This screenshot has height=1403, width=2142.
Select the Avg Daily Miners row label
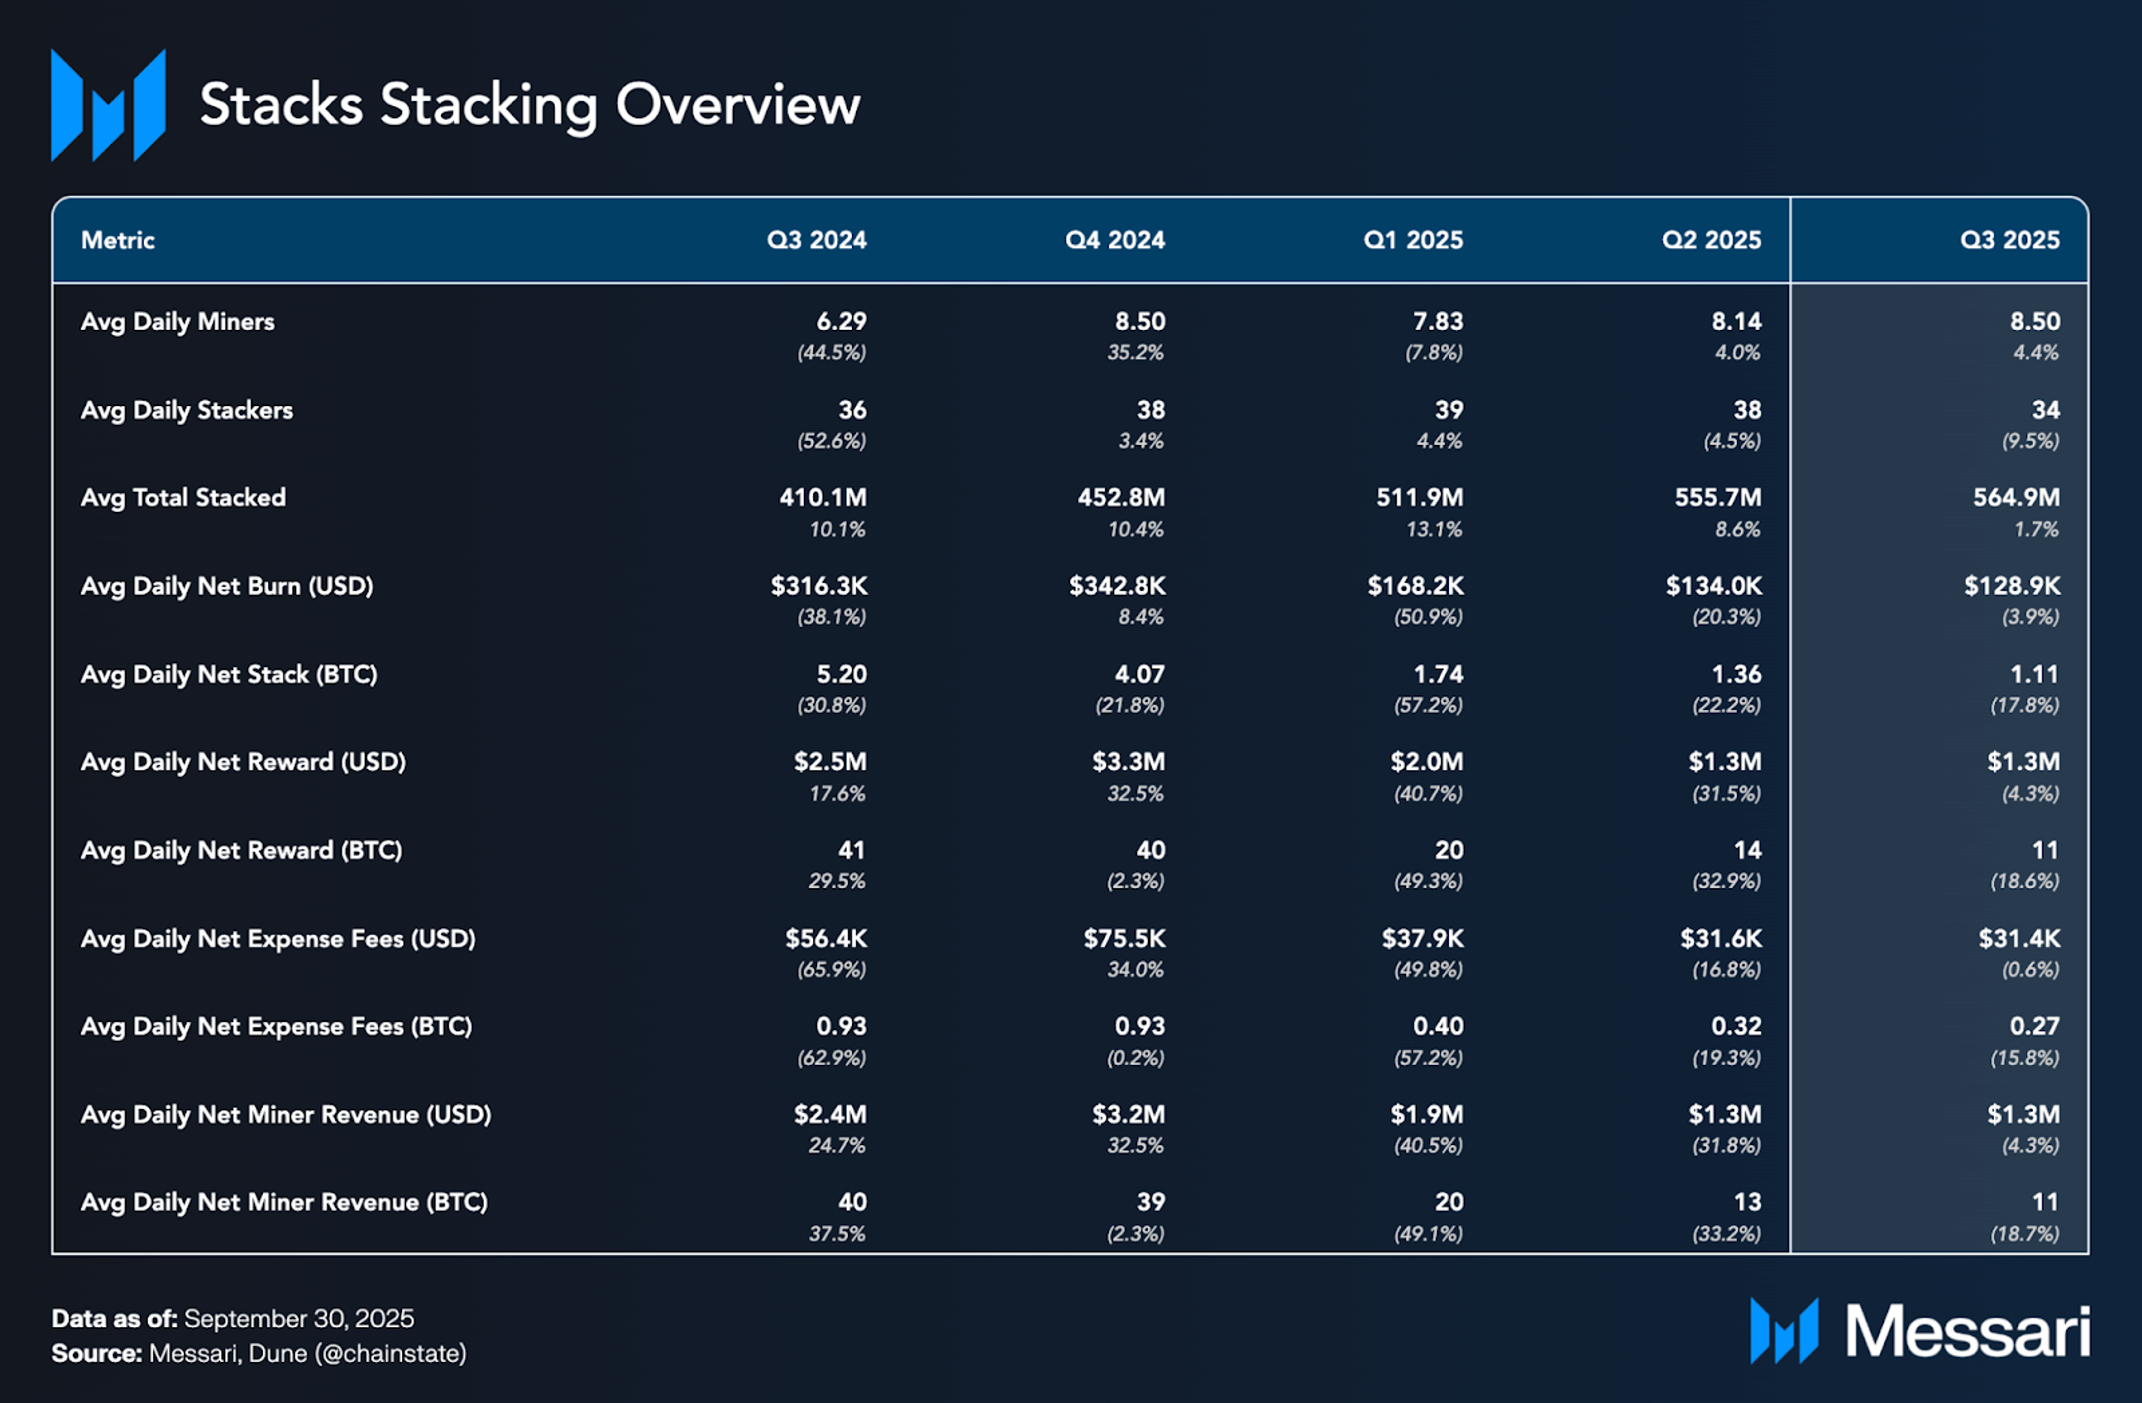tap(177, 322)
